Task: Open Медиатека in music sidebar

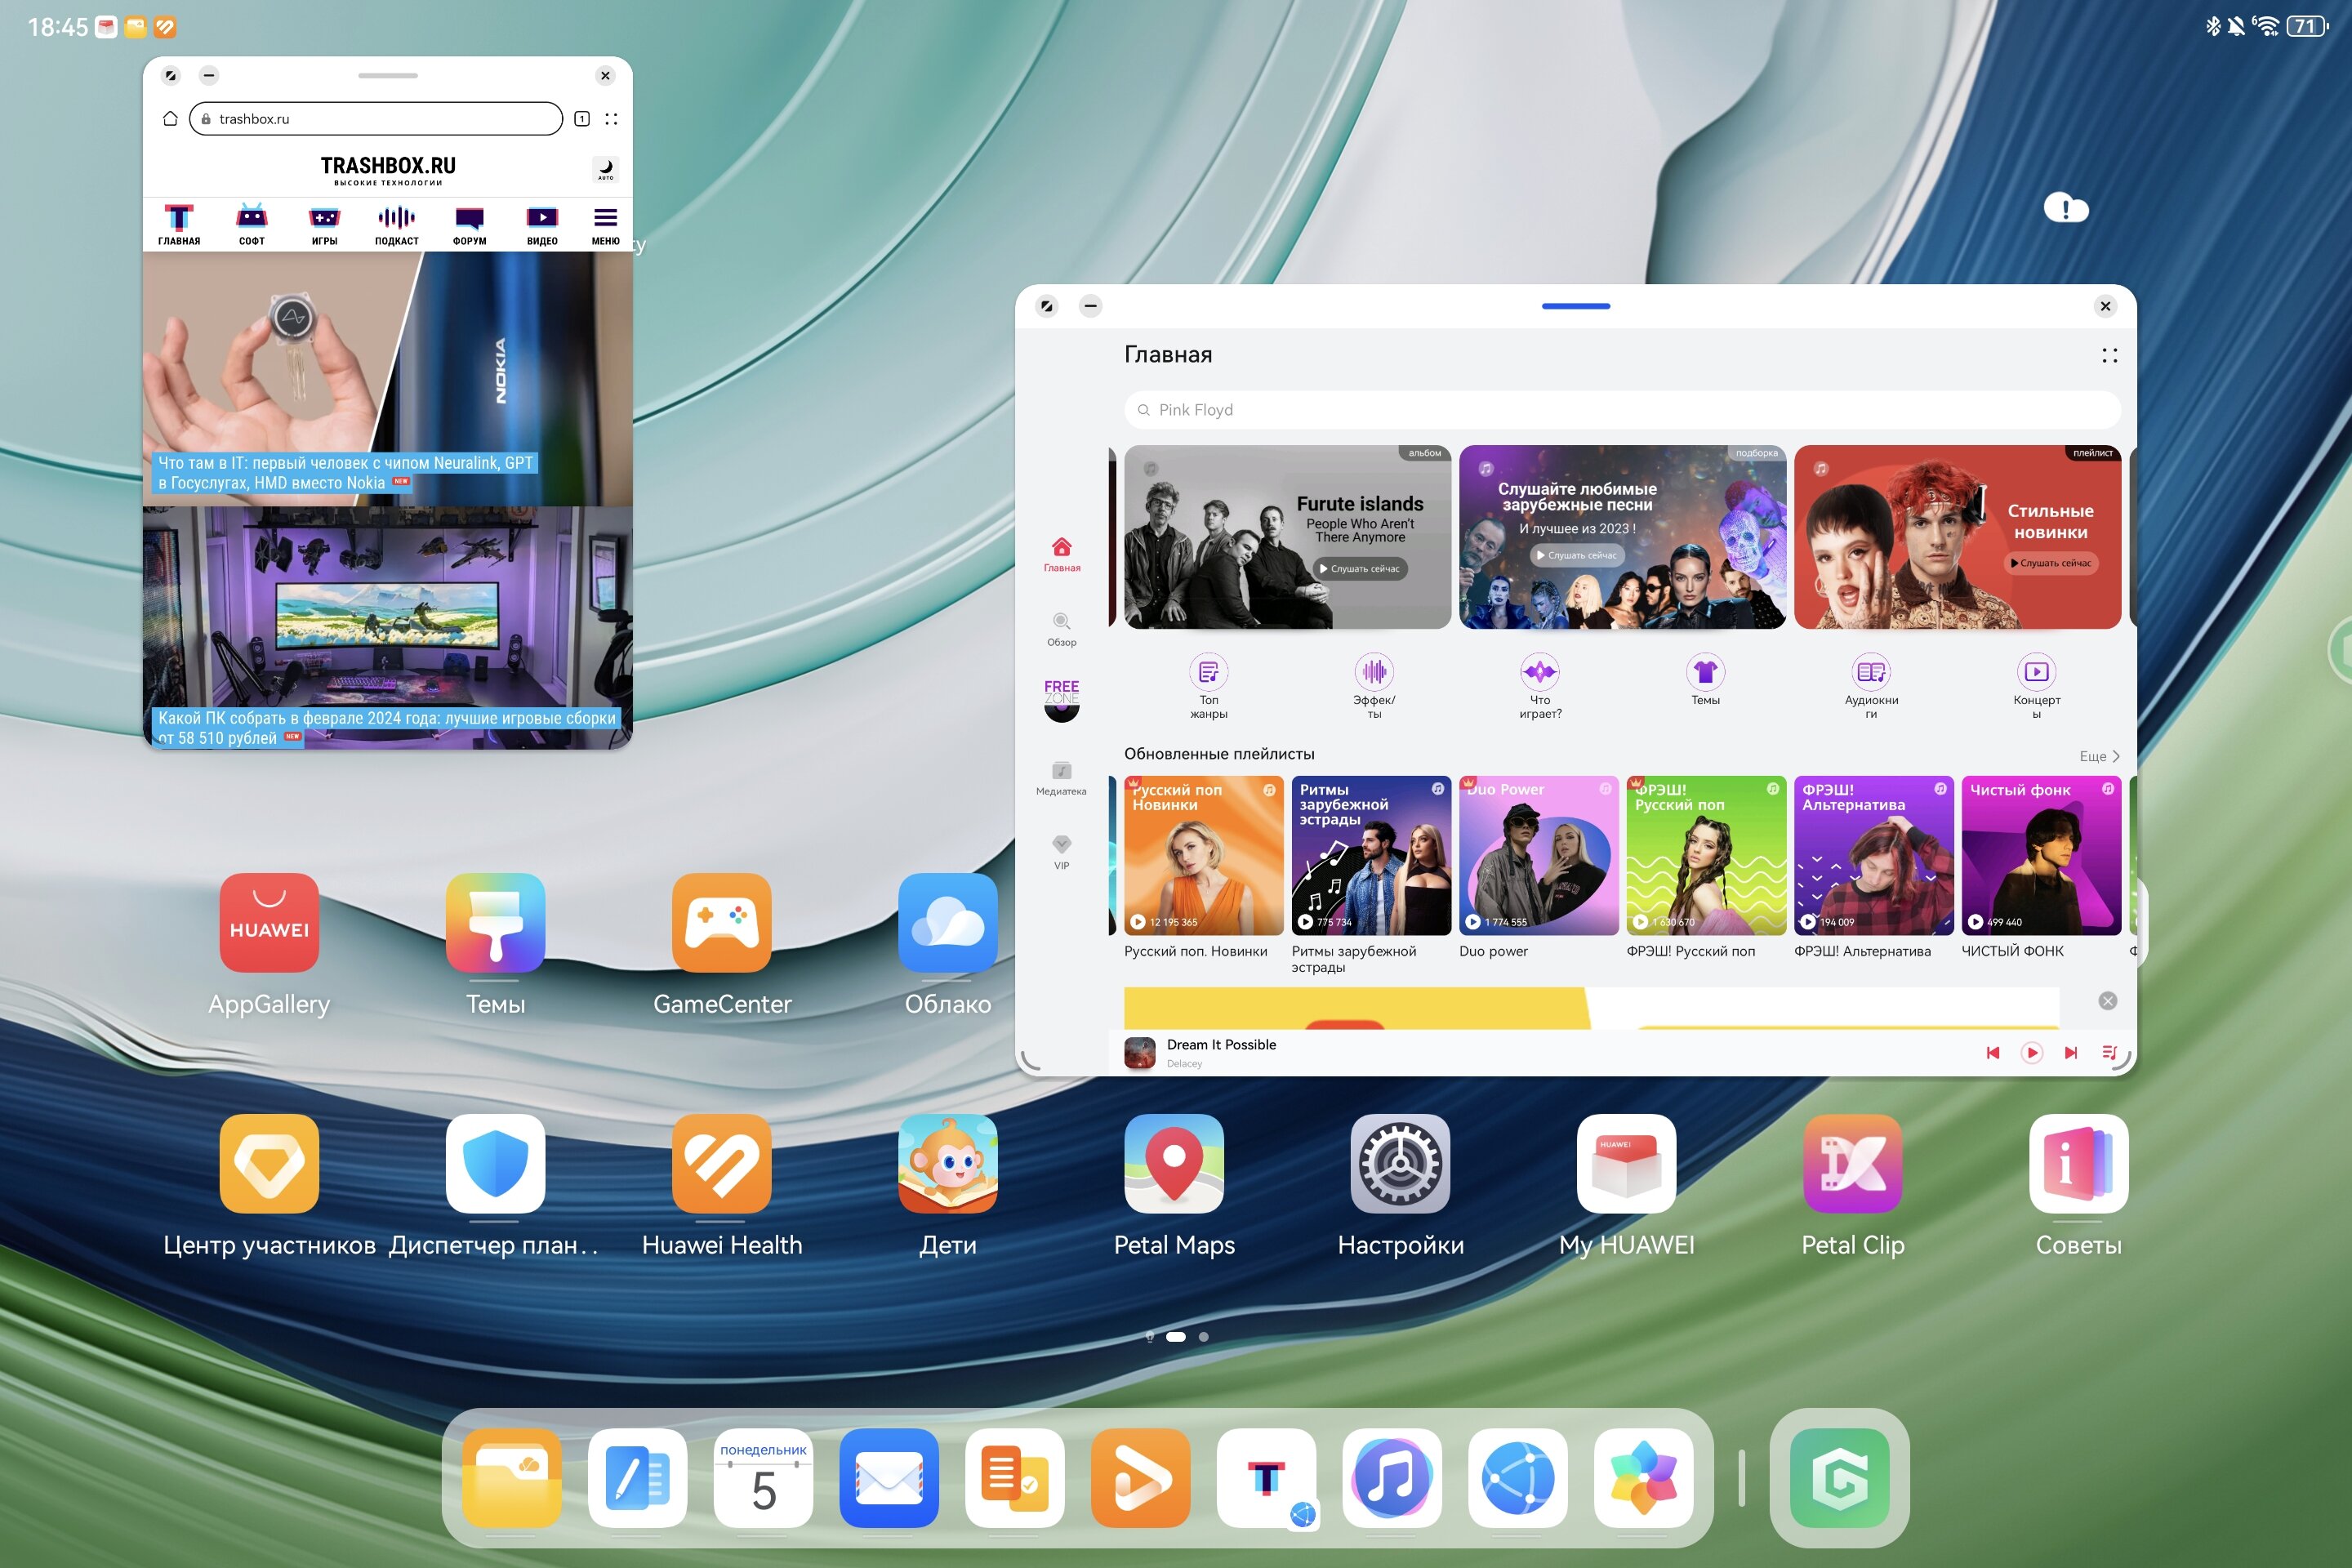Action: pos(1061,778)
